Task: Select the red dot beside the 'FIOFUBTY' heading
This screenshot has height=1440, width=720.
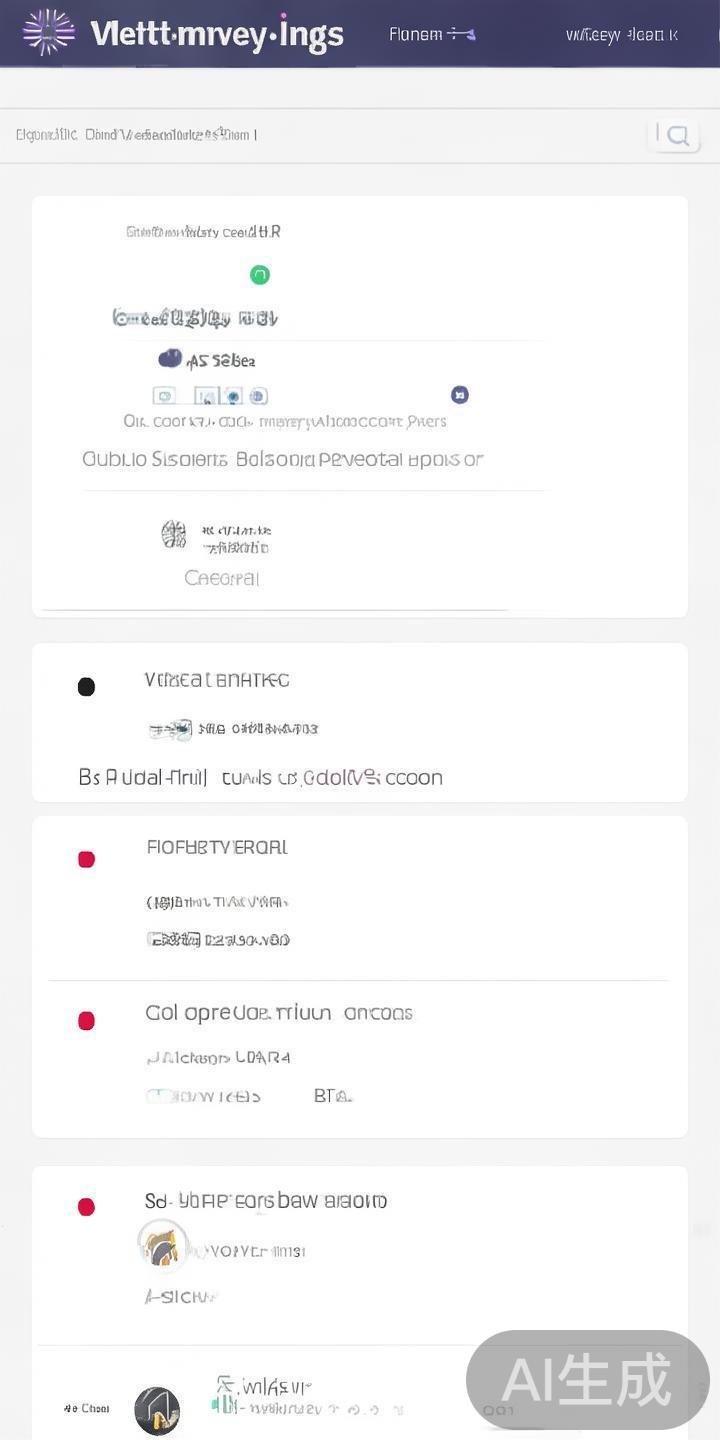Action: point(87,860)
